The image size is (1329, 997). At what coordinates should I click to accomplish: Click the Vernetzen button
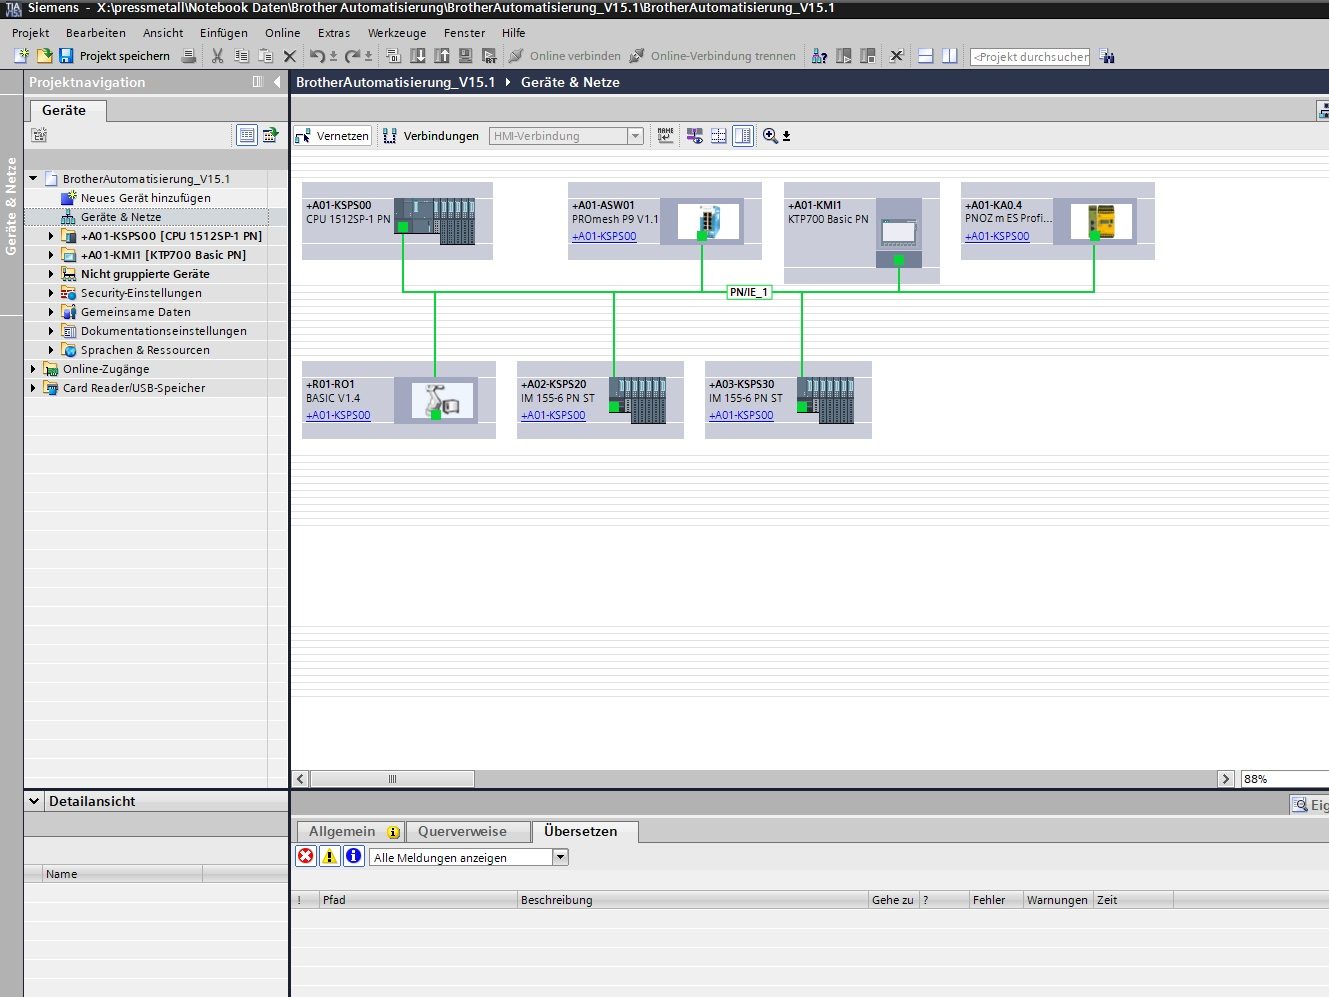[x=333, y=136]
